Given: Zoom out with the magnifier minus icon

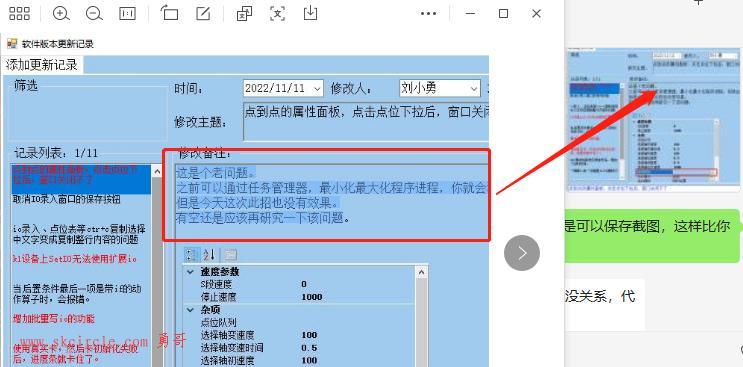Looking at the screenshot, I should (x=94, y=14).
